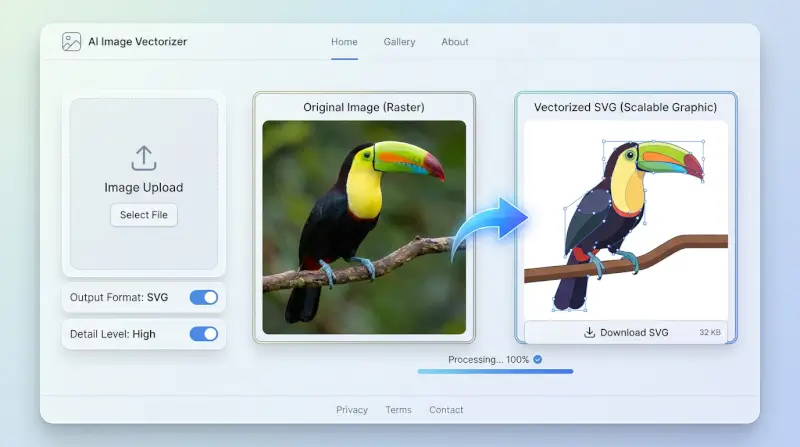Click the 'Vectorized SVG (Scalable Graphic)' heading
Screen dimensions: 800x447
coord(626,107)
